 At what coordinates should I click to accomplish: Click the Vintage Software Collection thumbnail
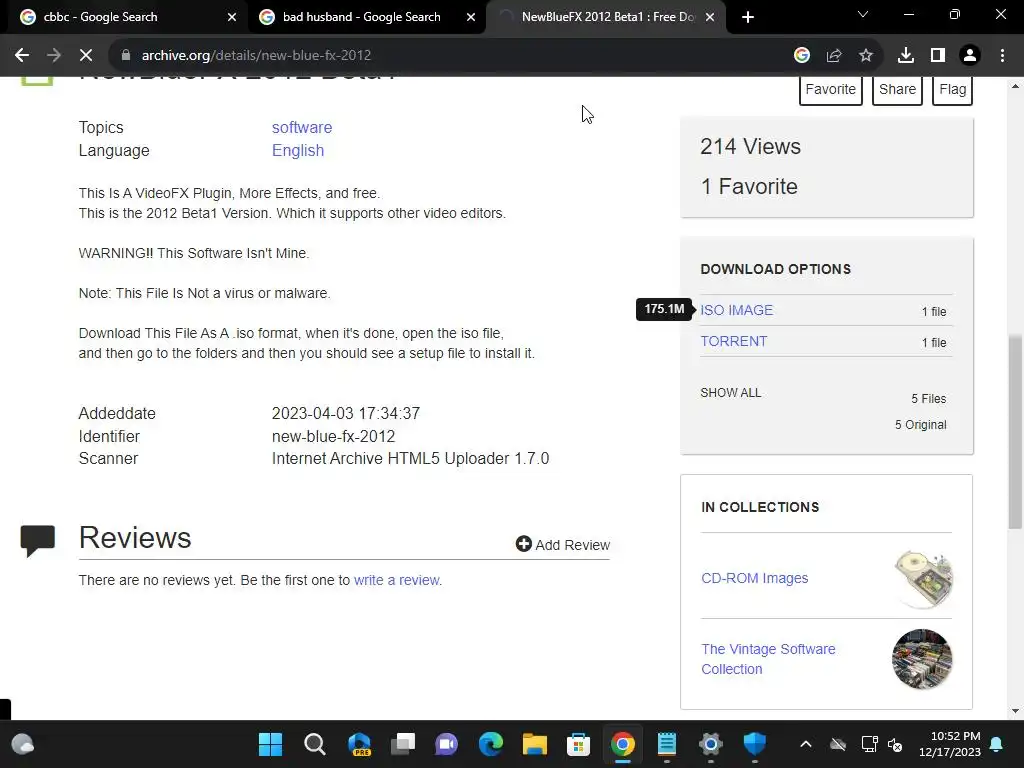[922, 659]
